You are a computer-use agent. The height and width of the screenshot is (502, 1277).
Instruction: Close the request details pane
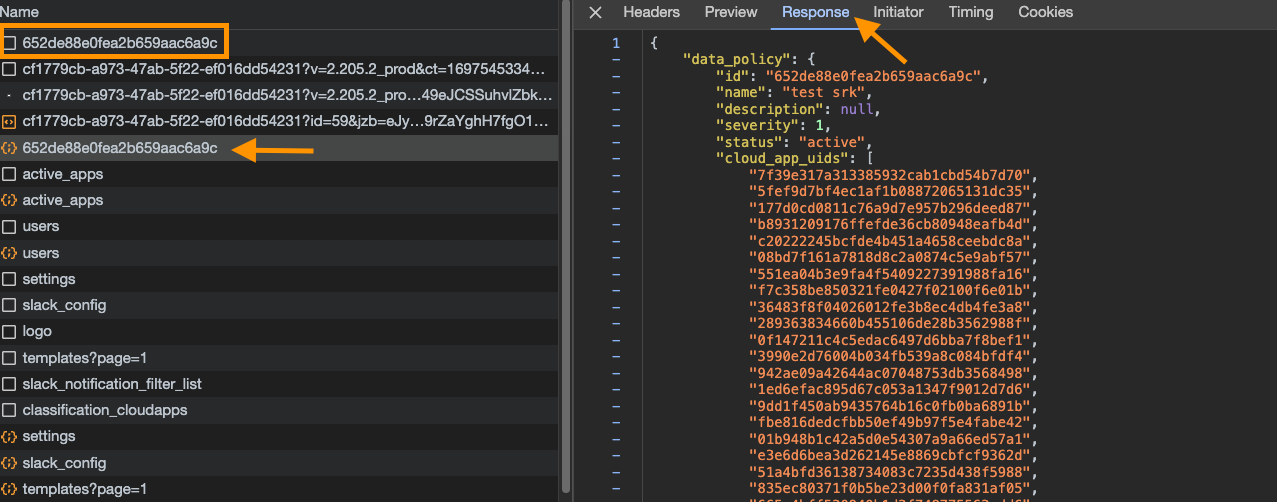coord(595,13)
